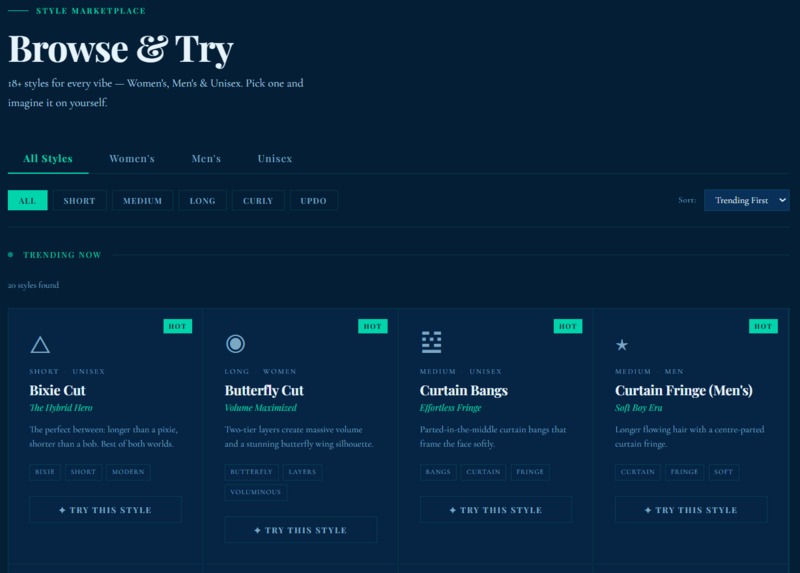
Task: Filter styles by CURLY
Action: click(258, 201)
